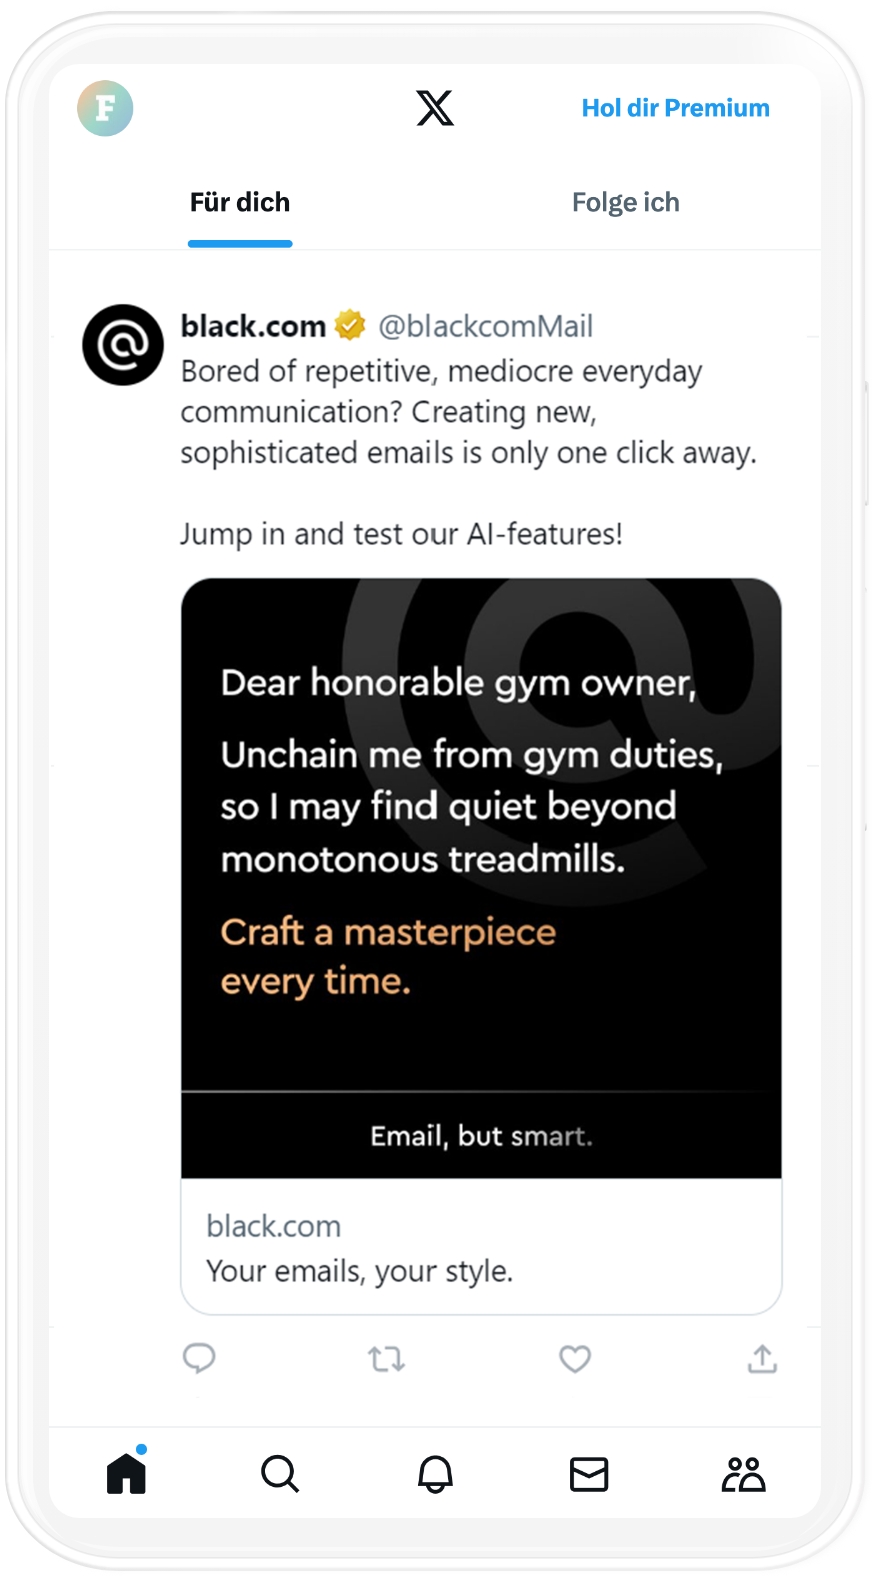Screen dimensions: 880x1582
Task: Go to the Home feed icon
Action: (x=127, y=1474)
